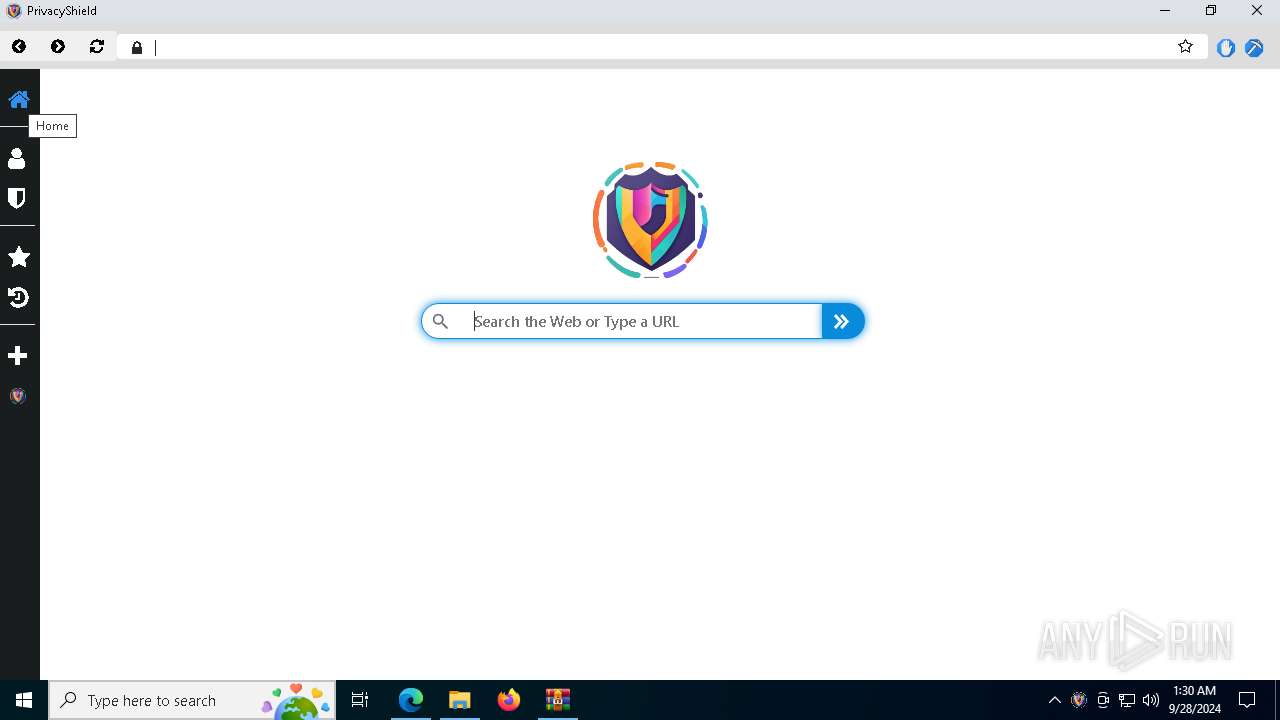1280x720 pixels.
Task: Open the blue compass extension icon
Action: (x=1254, y=47)
